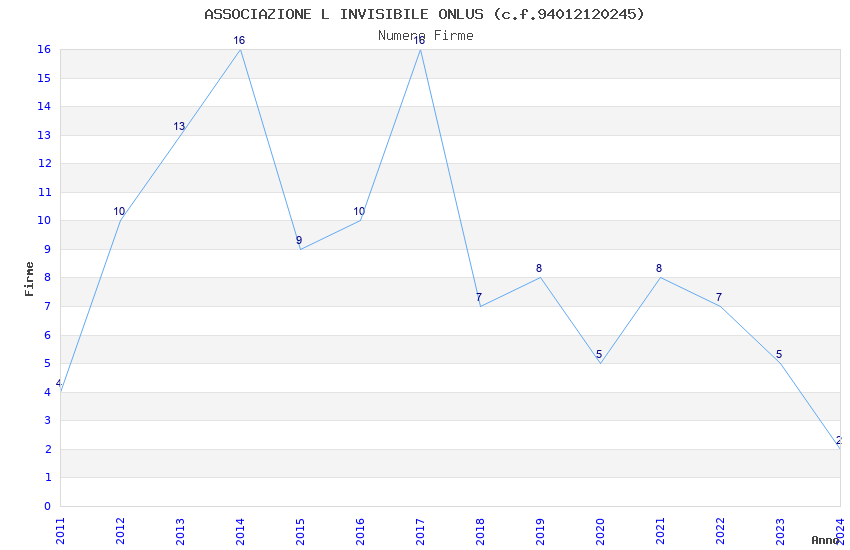Select the 2015 year label
This screenshot has width=850, height=550.
[x=300, y=531]
